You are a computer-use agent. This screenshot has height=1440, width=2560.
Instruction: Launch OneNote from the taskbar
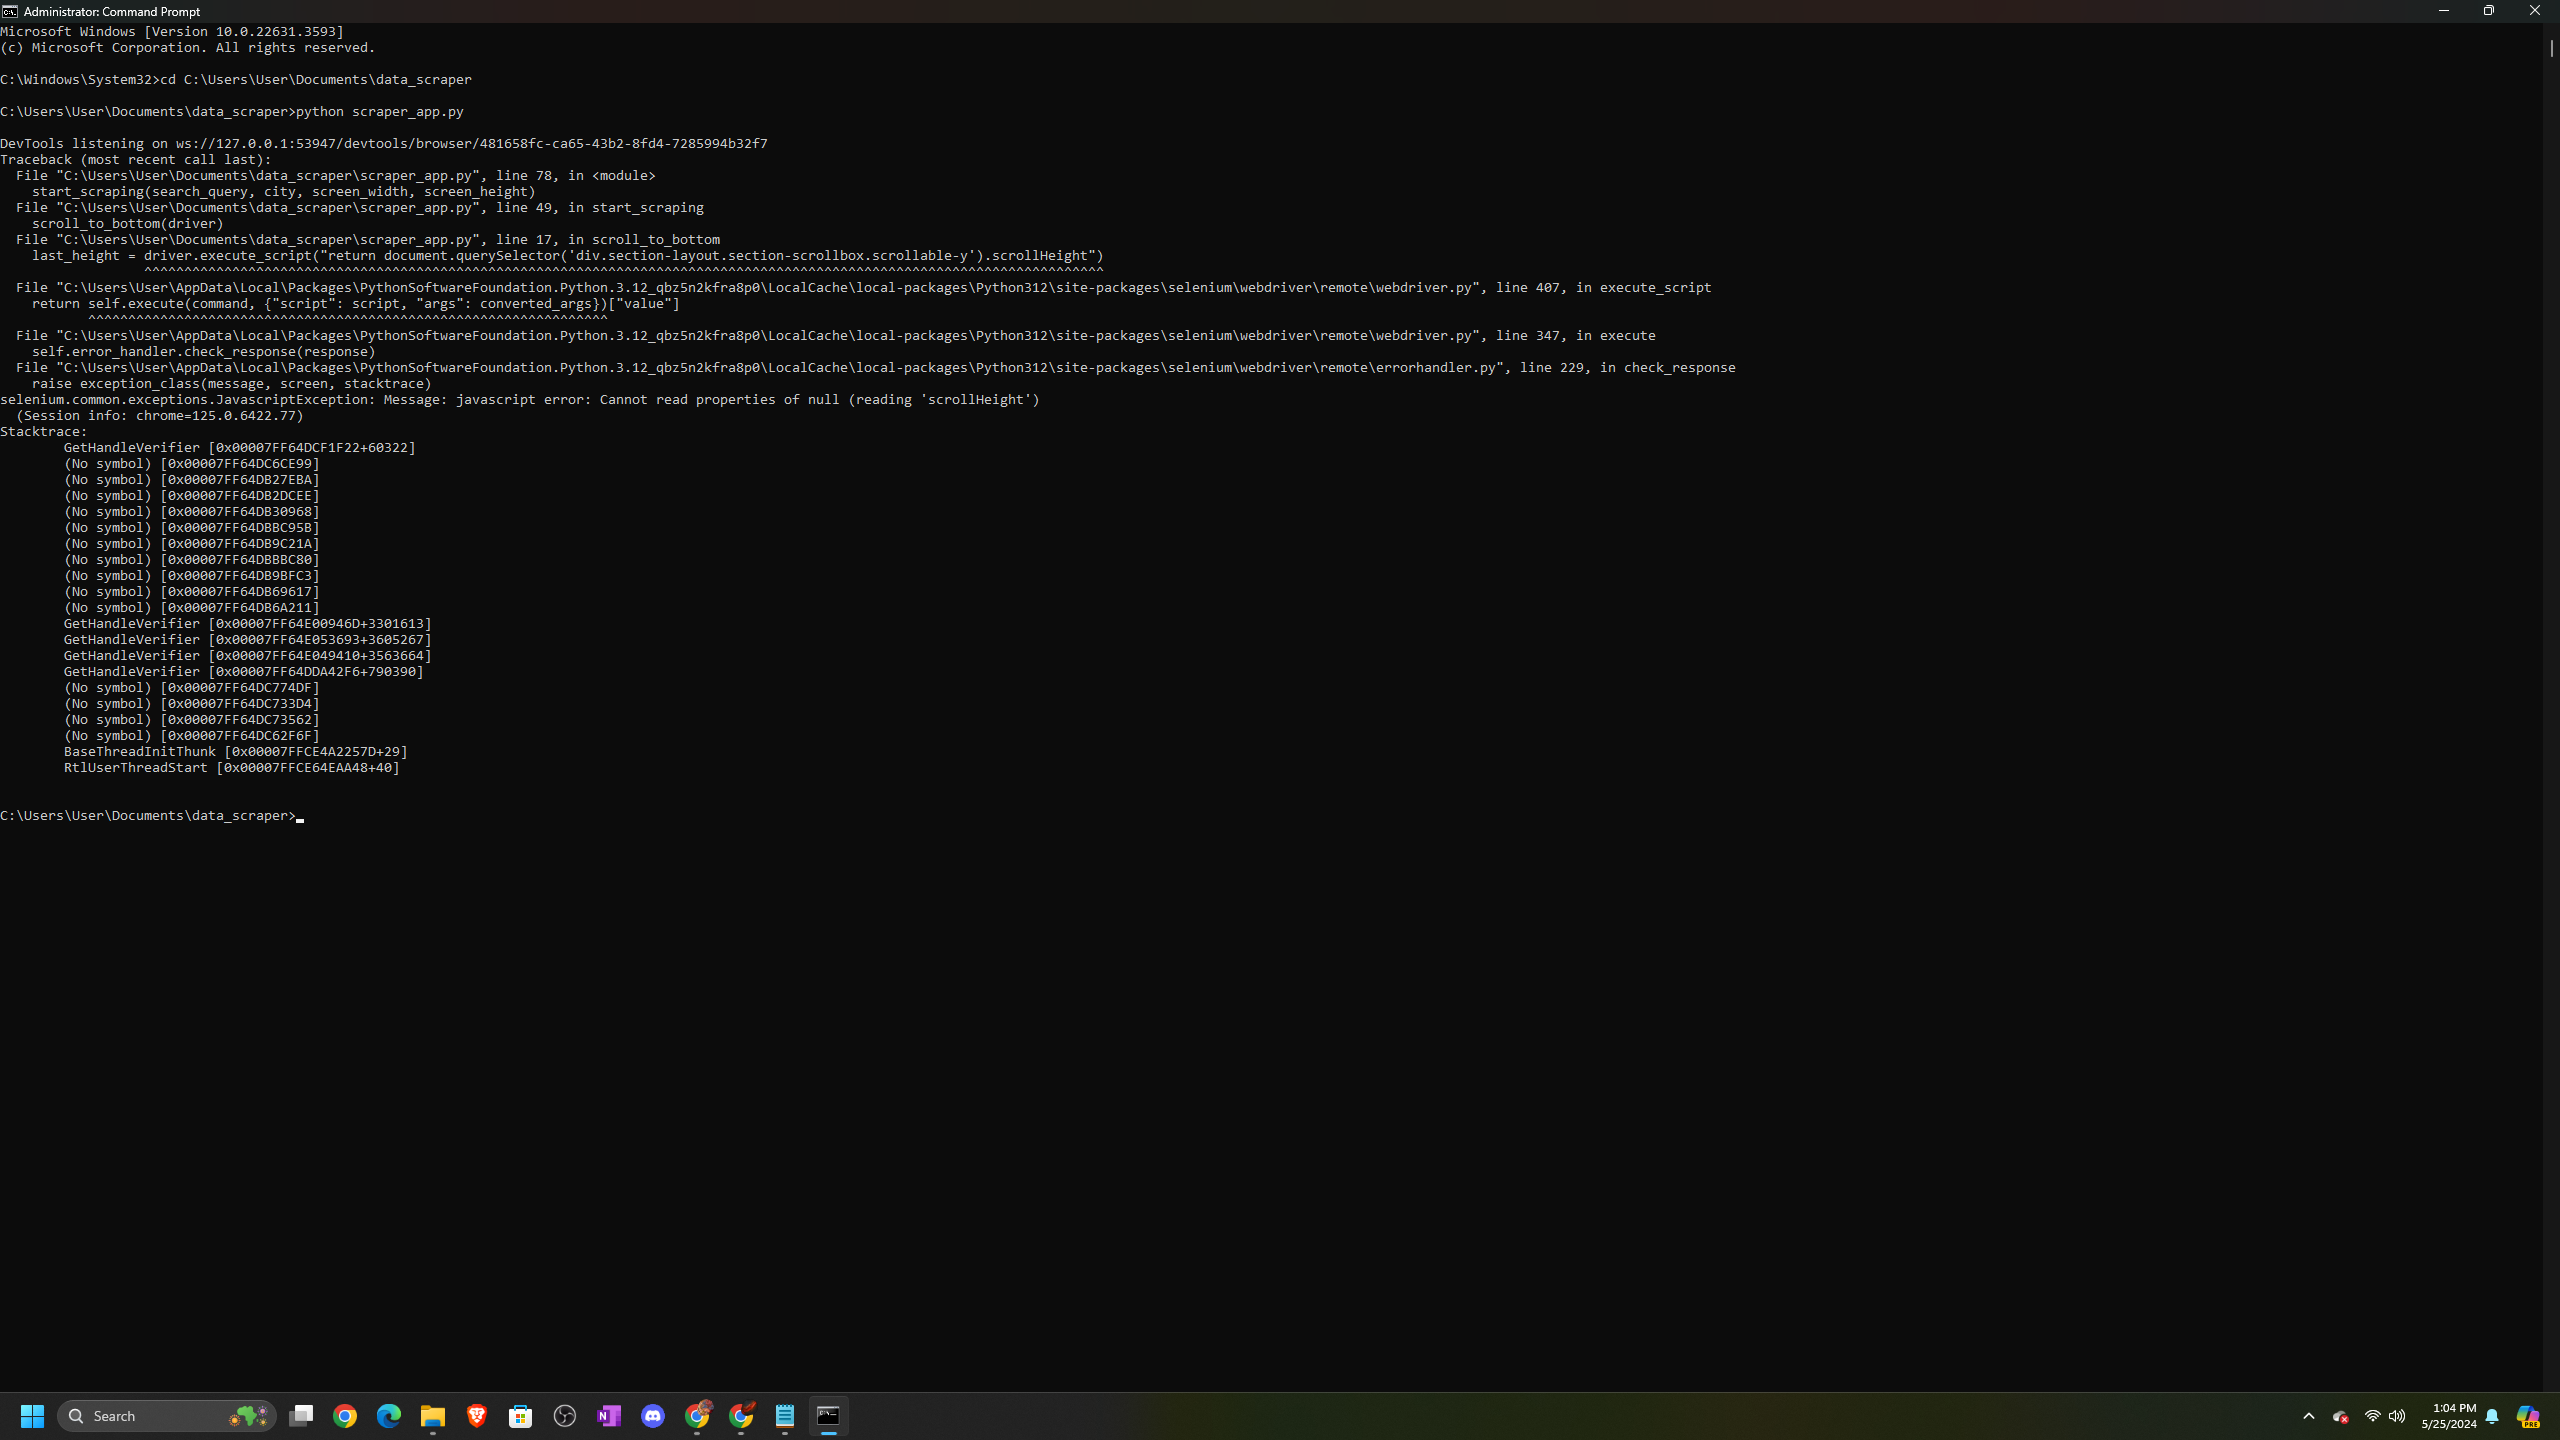click(609, 1416)
